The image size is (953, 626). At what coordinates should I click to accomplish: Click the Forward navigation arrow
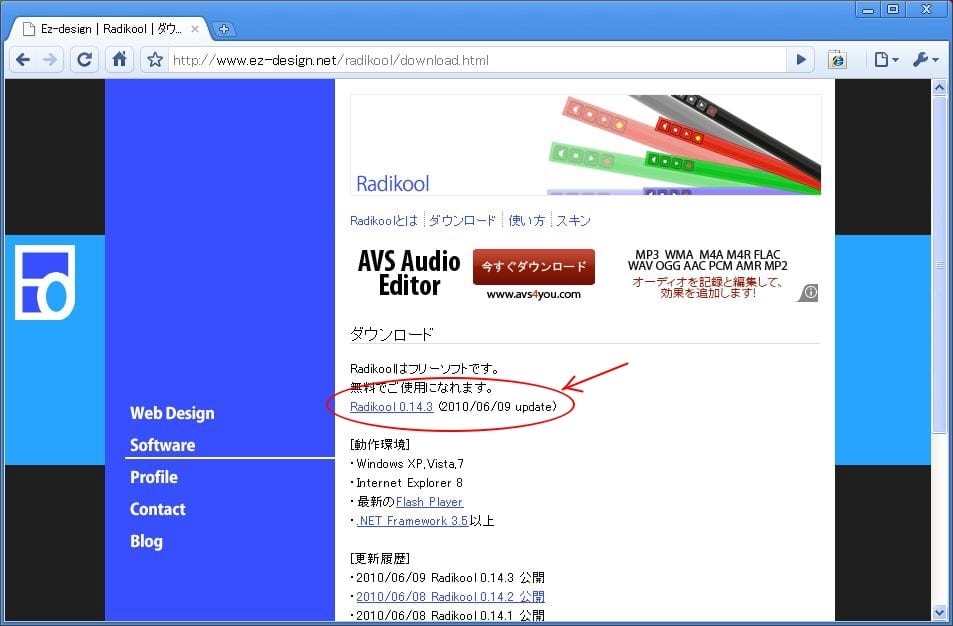(x=50, y=60)
